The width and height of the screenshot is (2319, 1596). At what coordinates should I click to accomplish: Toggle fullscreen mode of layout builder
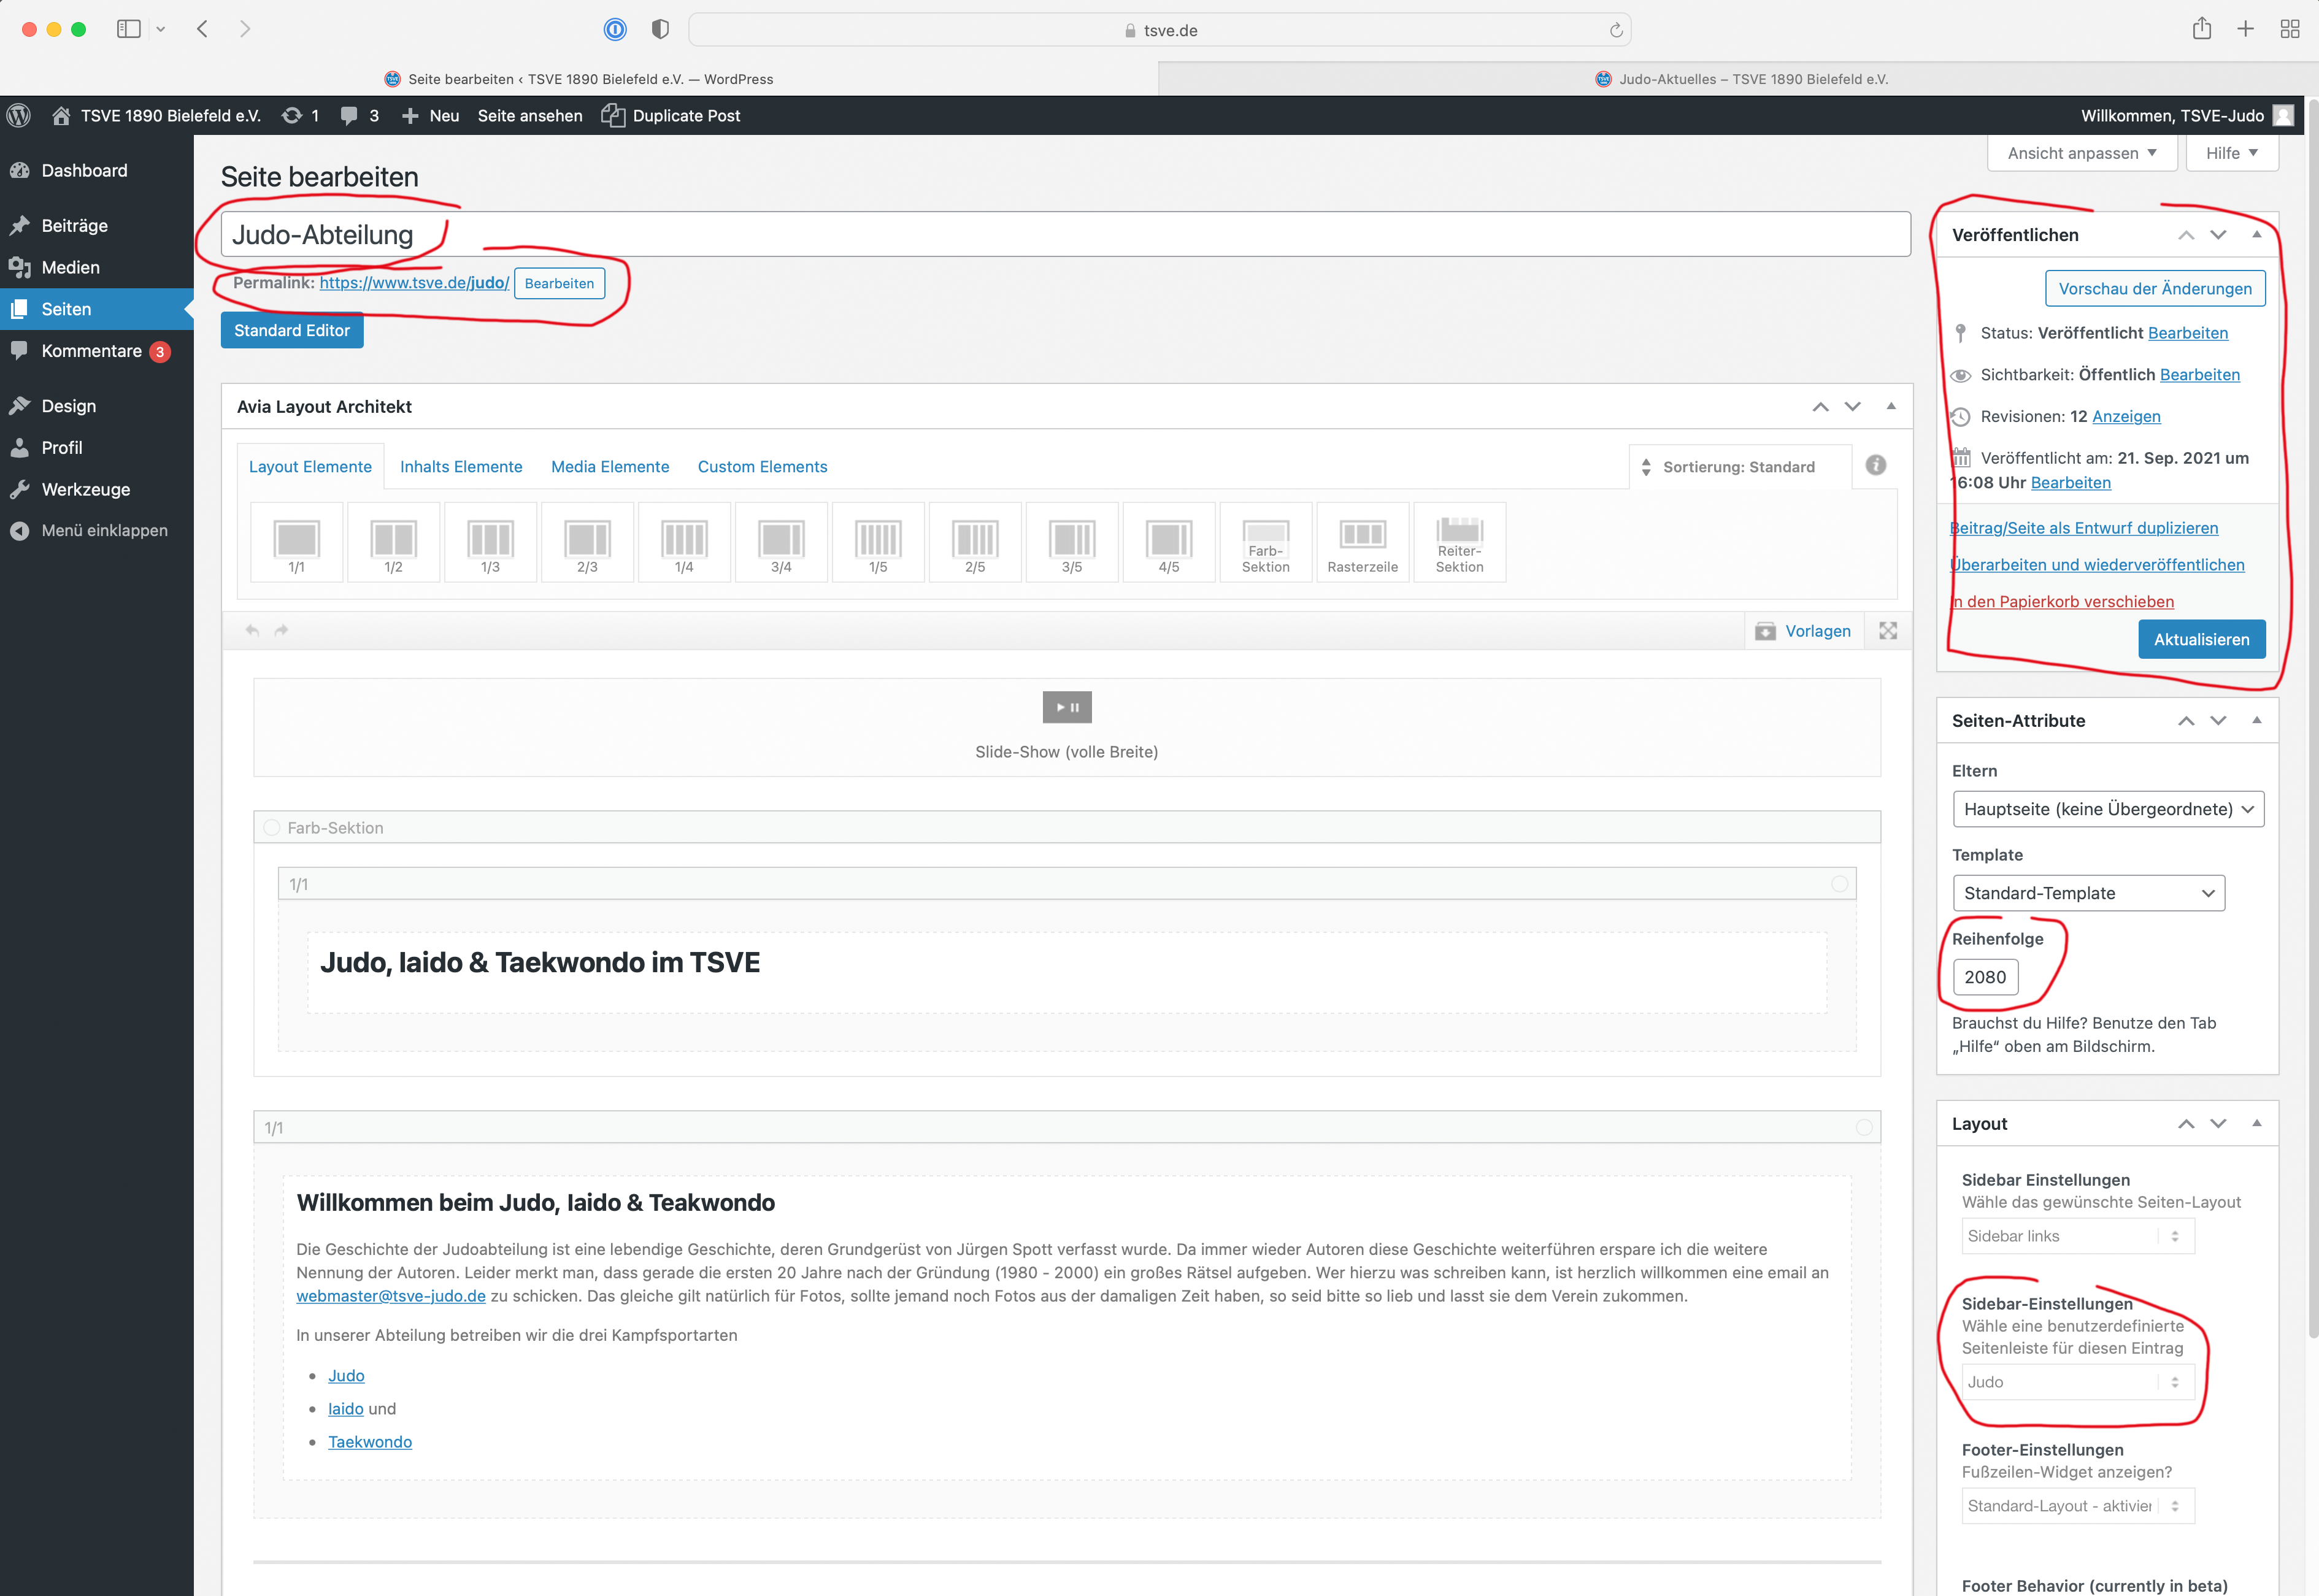tap(1888, 631)
